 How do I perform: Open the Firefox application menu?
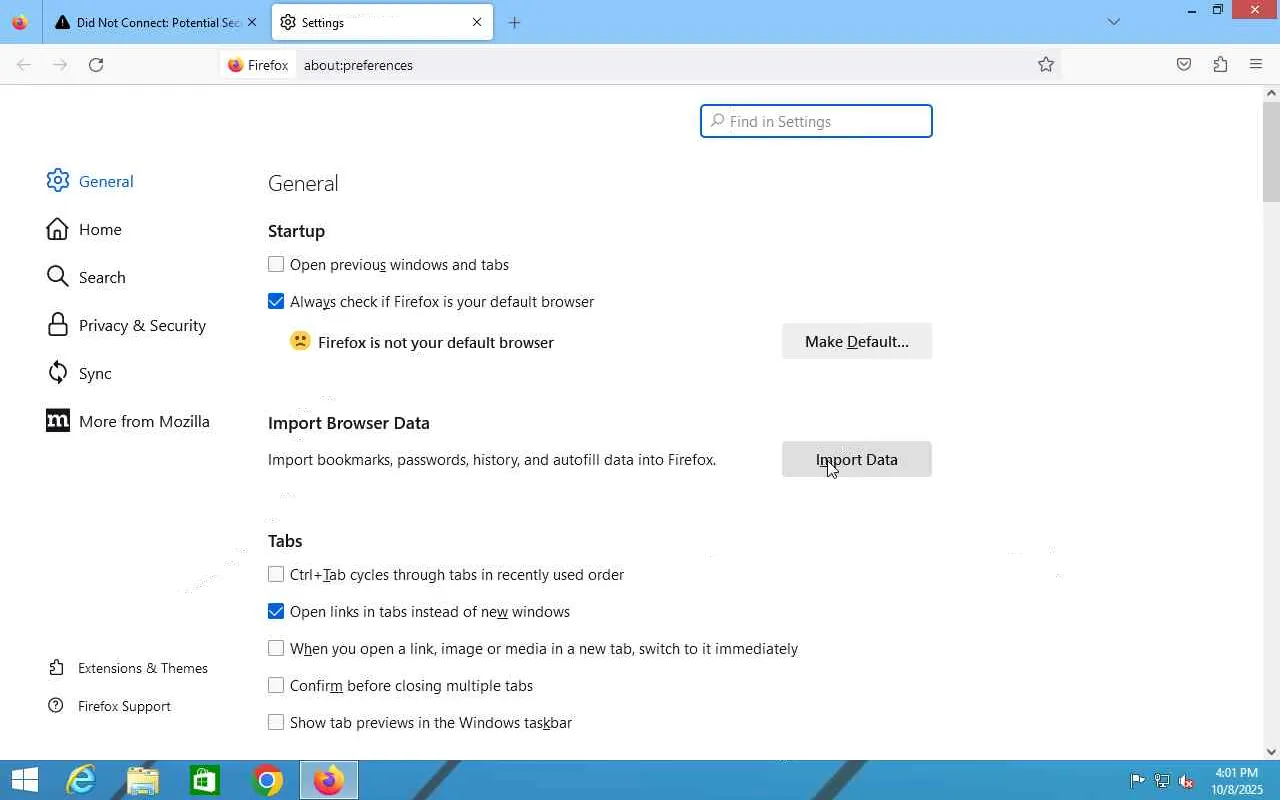pos(1256,65)
